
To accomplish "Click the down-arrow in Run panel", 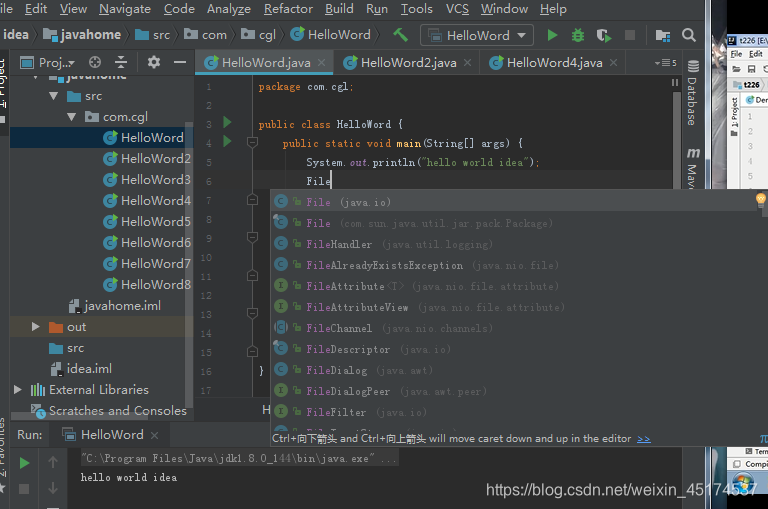I will pos(53,488).
